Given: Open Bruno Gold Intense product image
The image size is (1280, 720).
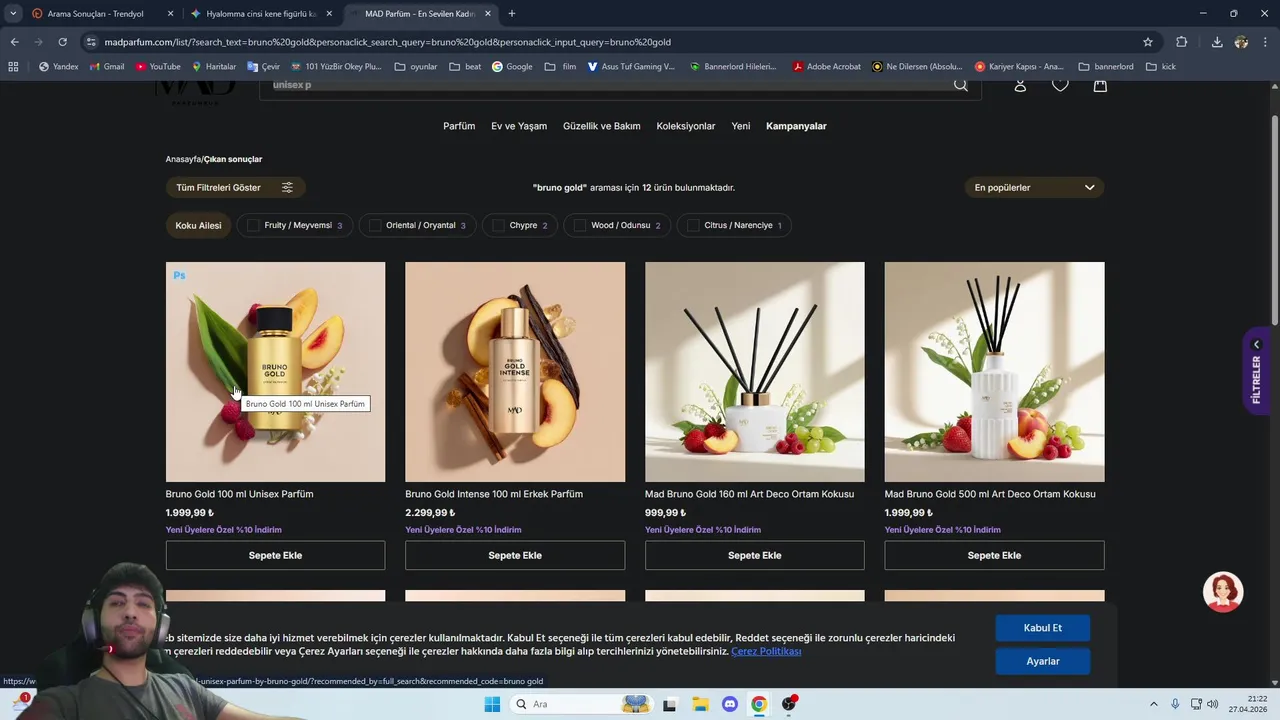Looking at the screenshot, I should 515,372.
